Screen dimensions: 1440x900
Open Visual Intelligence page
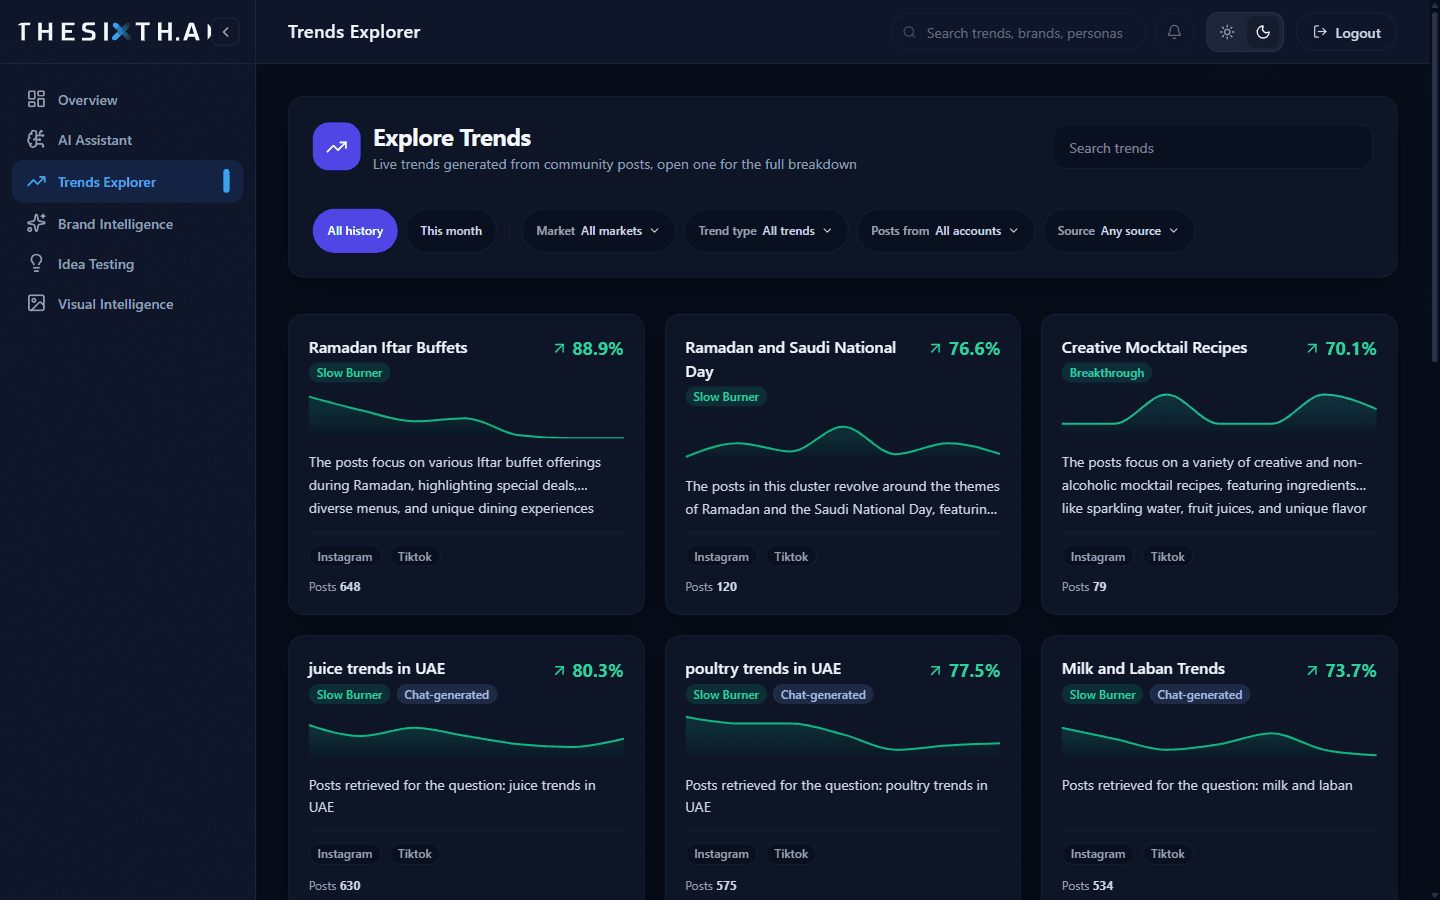tap(127, 303)
